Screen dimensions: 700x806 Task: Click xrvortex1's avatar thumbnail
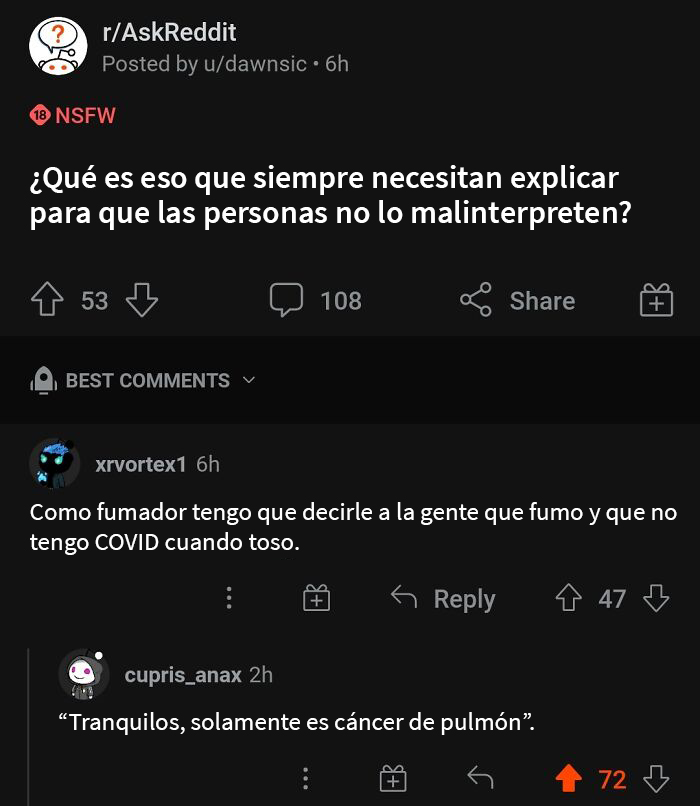coord(55,465)
